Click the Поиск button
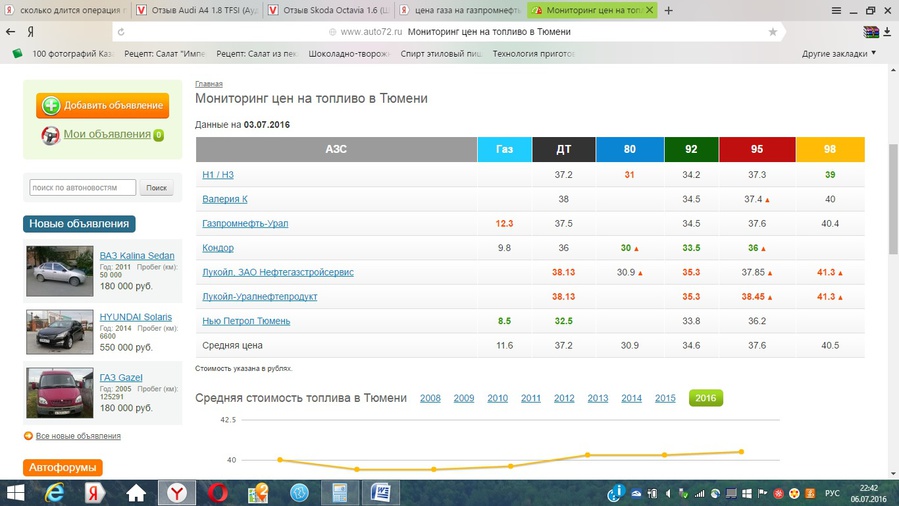The height and width of the screenshot is (506, 899). coord(157,187)
